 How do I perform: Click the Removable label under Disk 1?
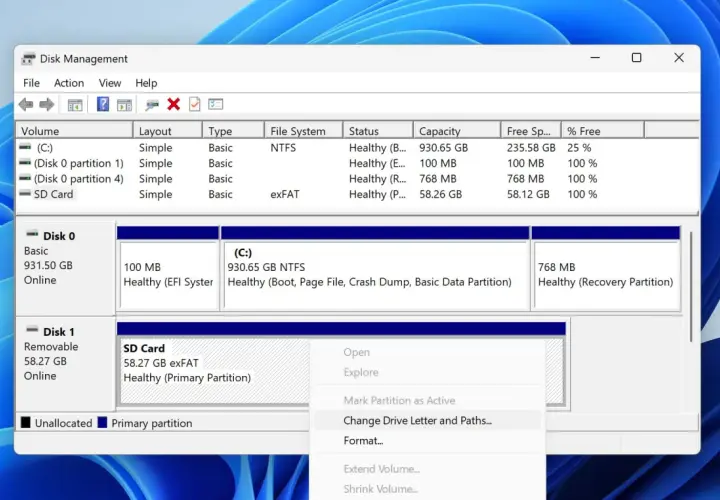tap(51, 347)
